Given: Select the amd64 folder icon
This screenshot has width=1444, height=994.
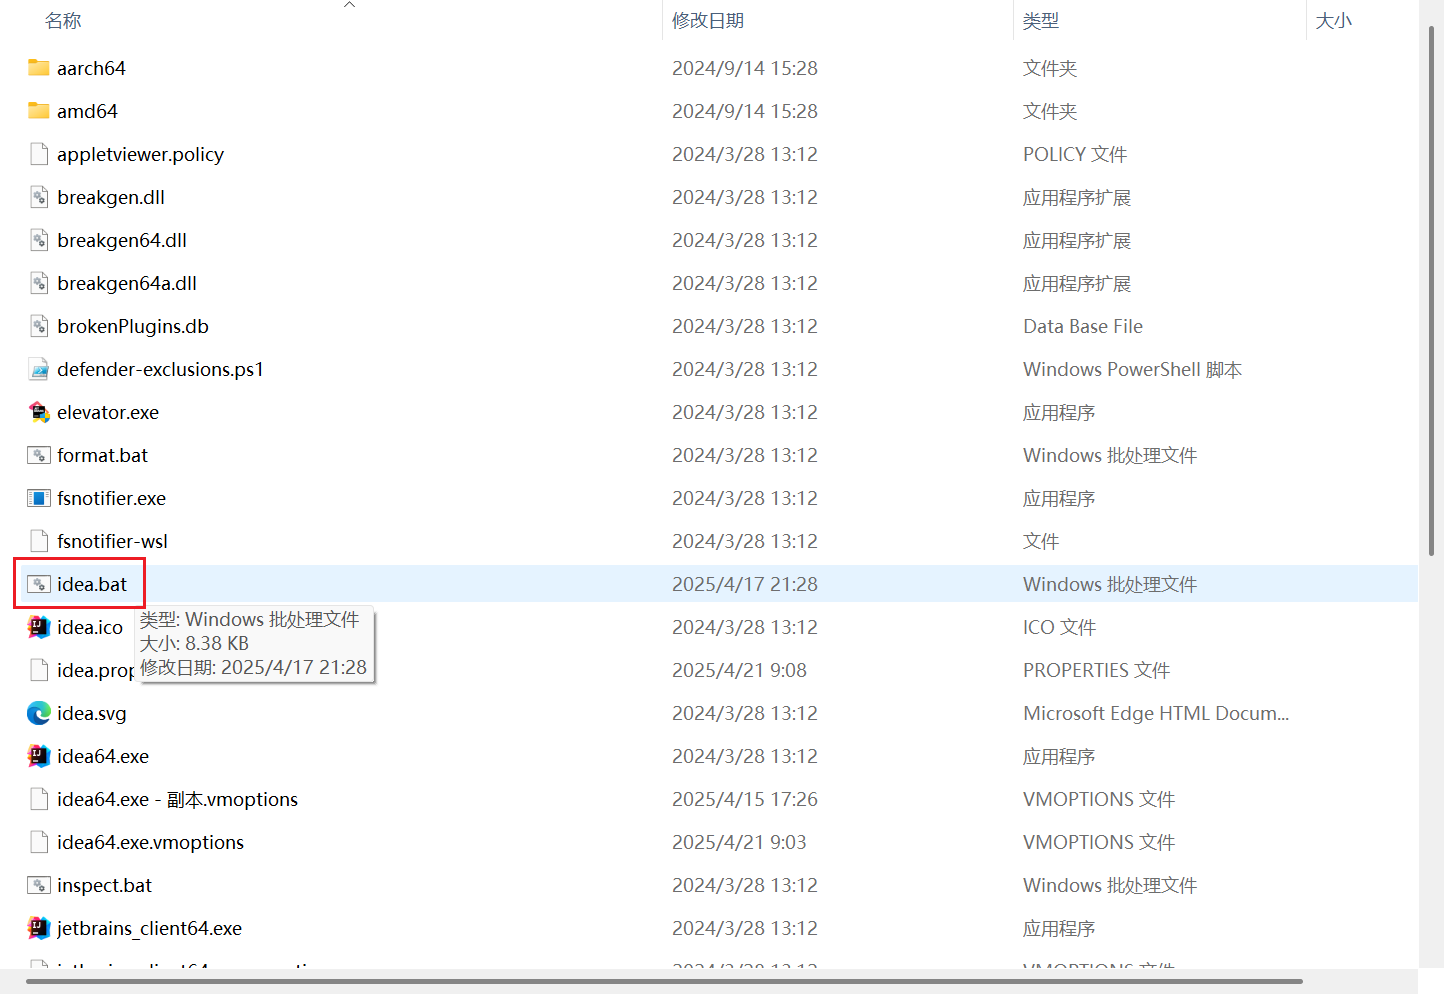Looking at the screenshot, I should [39, 111].
